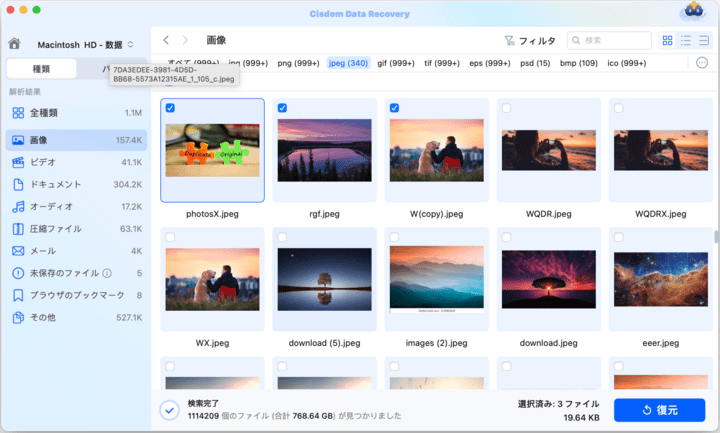Show more file formats via ellipsis button

(x=702, y=63)
